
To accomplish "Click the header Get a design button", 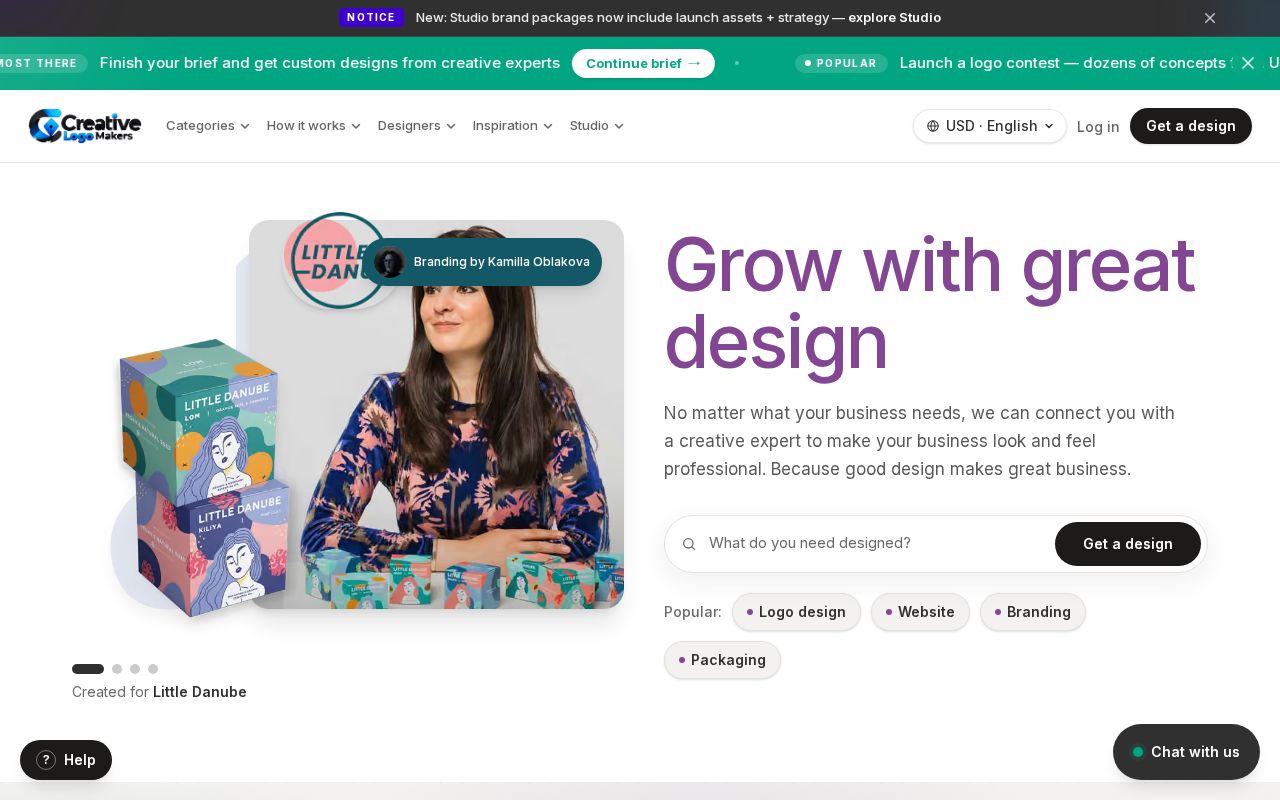I will coord(1191,126).
